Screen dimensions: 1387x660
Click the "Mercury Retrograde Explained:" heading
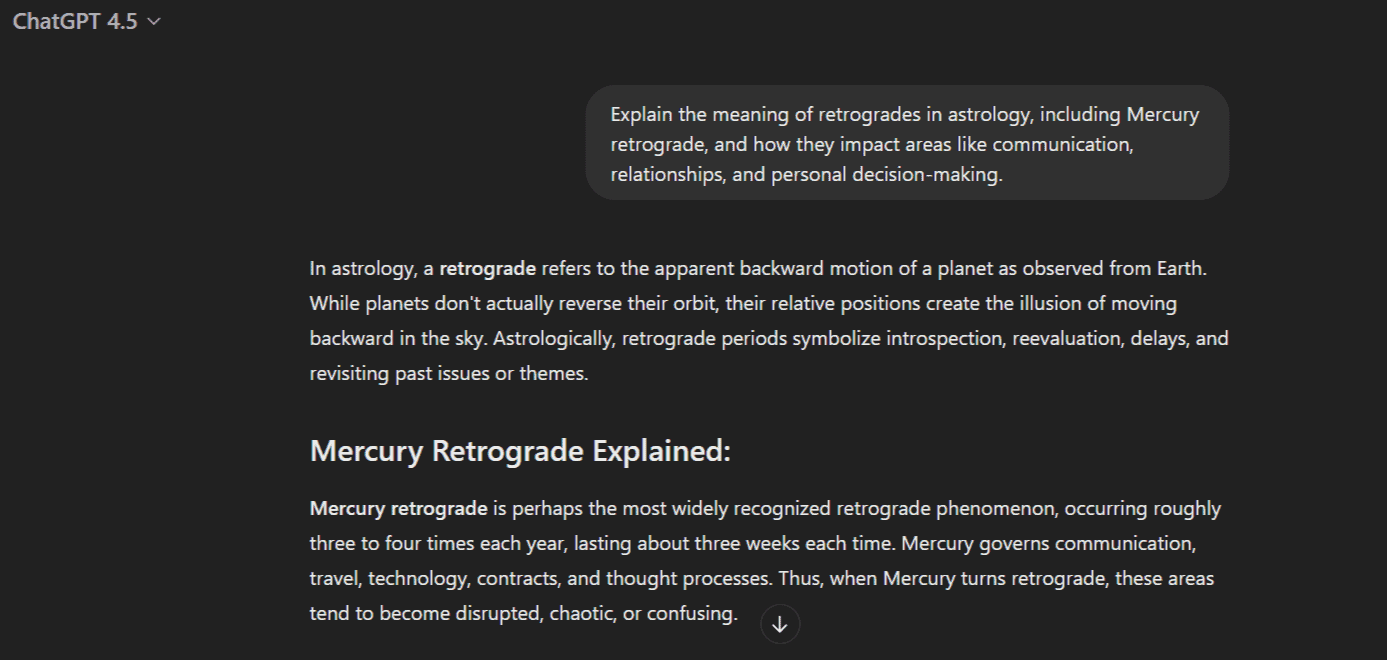coord(520,451)
